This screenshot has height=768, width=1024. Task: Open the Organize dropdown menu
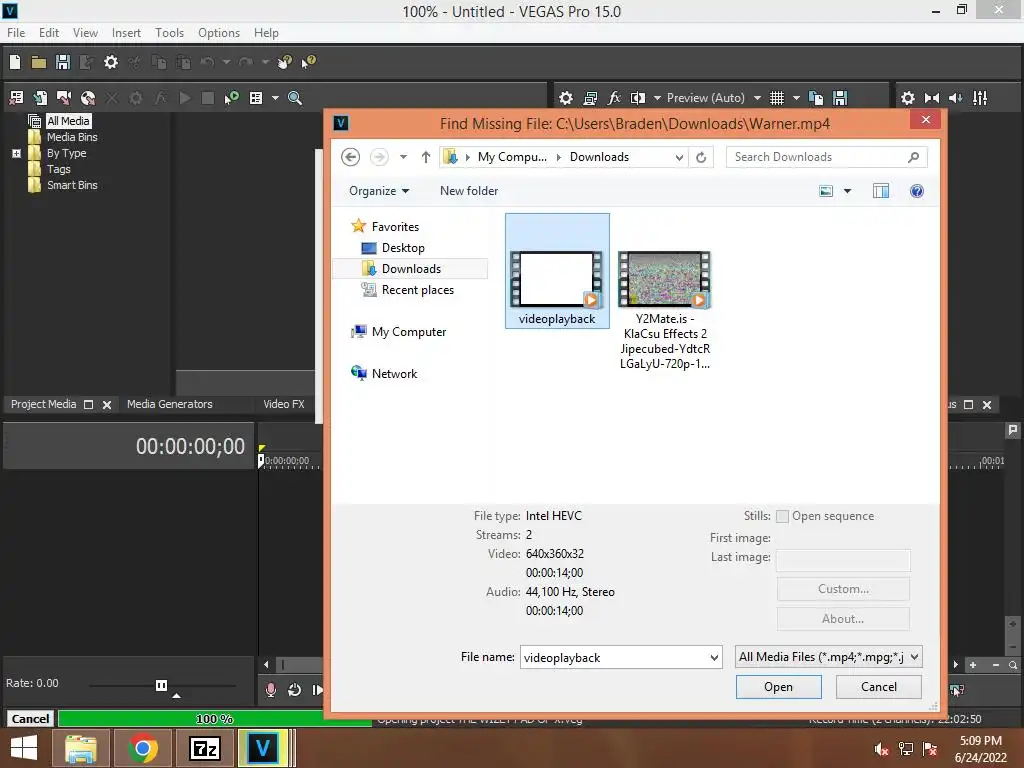click(379, 191)
